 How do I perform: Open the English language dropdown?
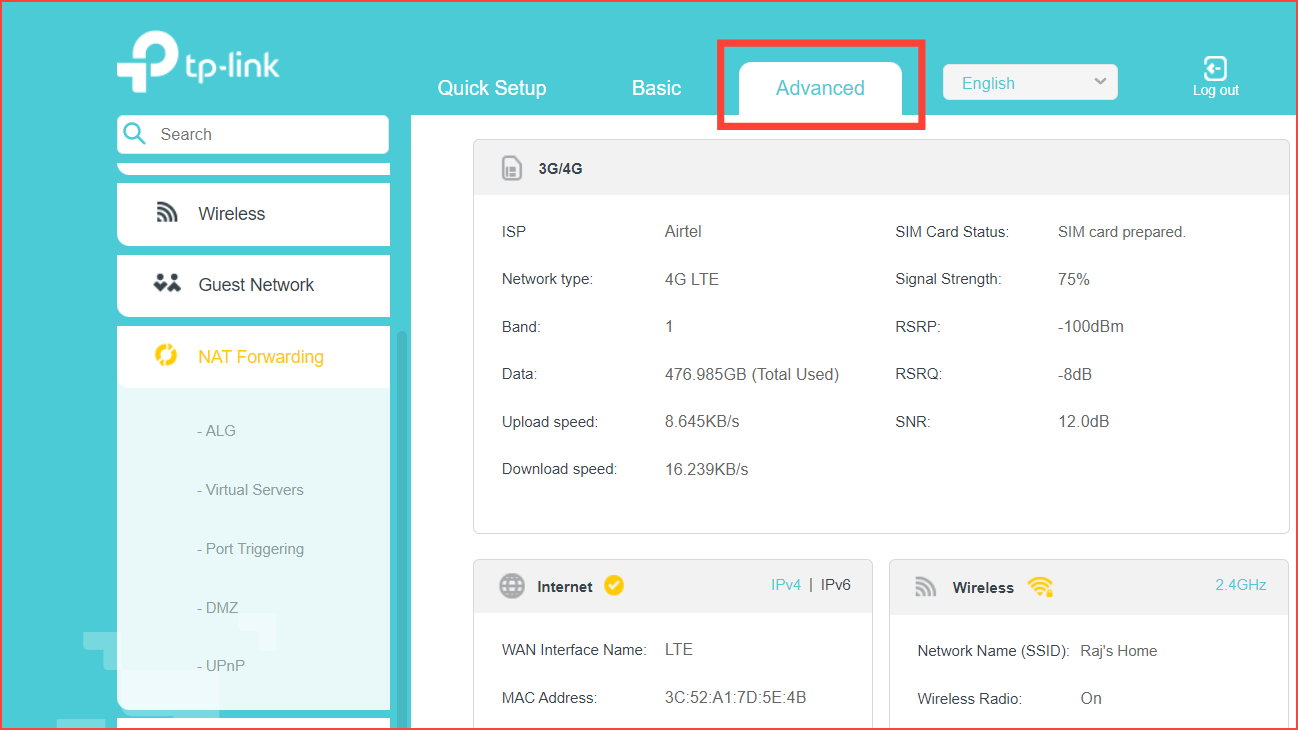[x=1030, y=82]
